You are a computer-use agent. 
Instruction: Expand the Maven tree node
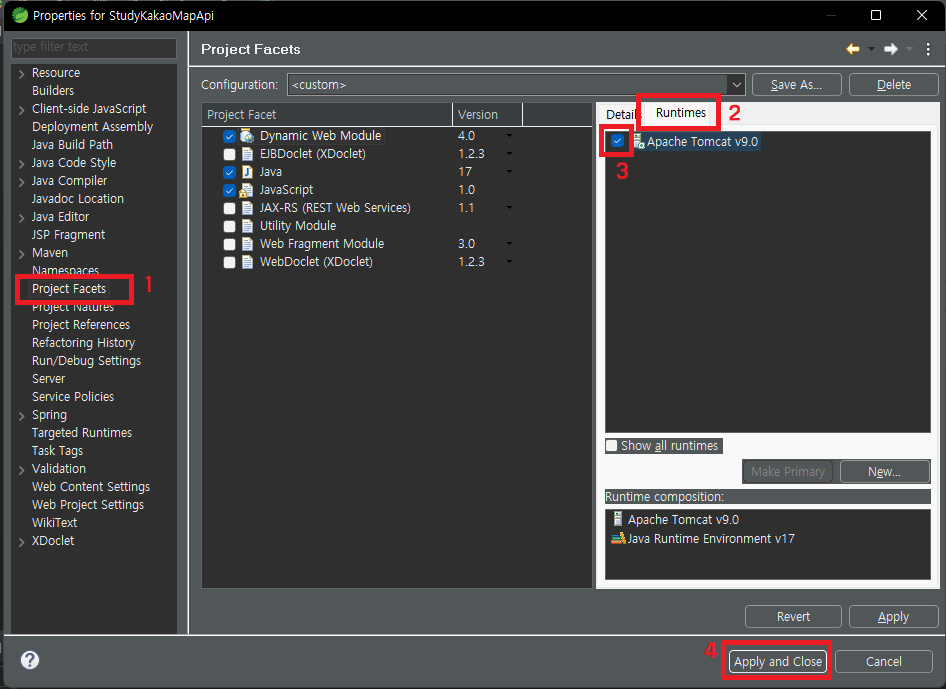[x=22, y=253]
